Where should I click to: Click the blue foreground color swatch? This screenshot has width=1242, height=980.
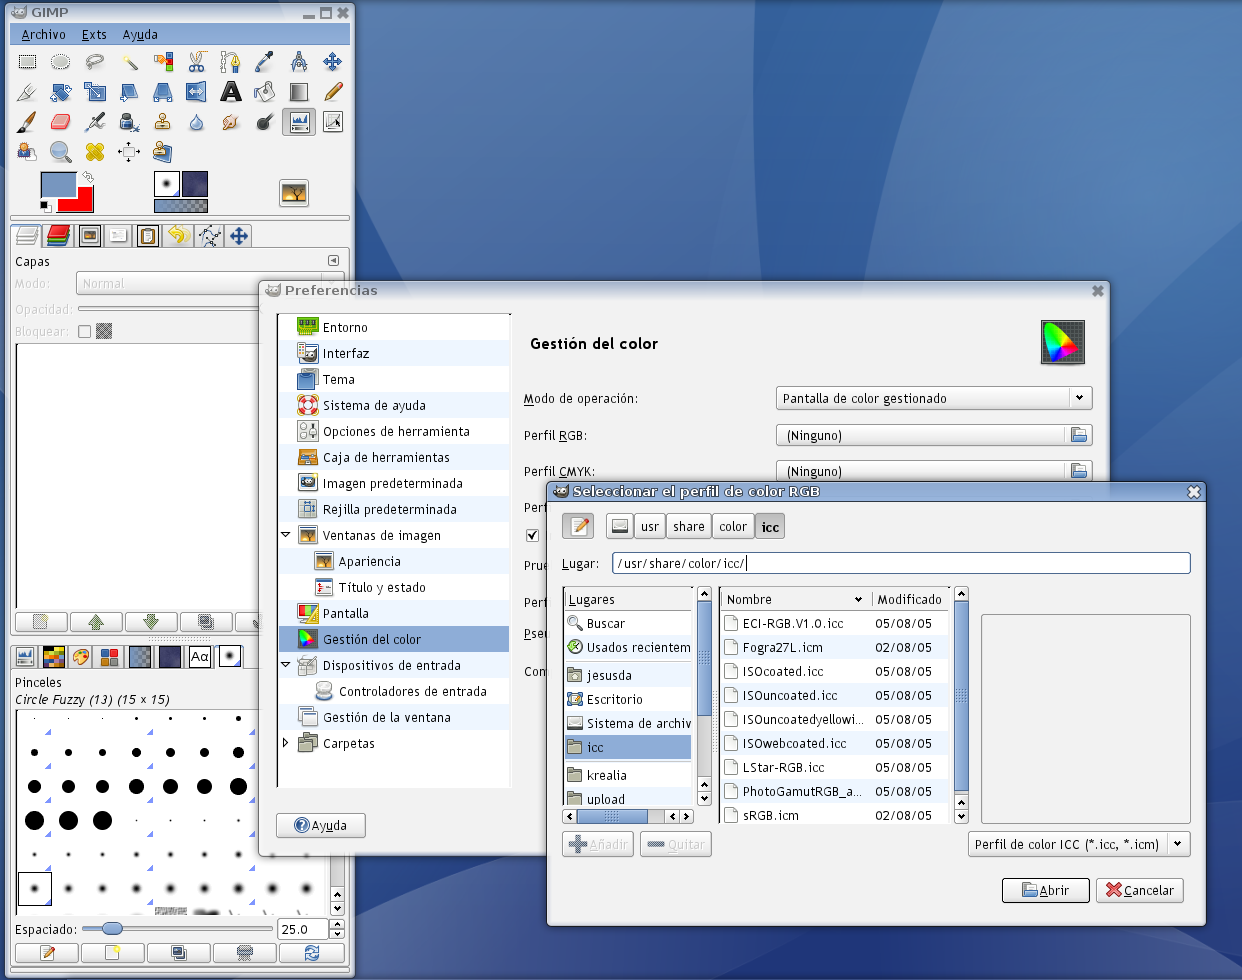(58, 184)
